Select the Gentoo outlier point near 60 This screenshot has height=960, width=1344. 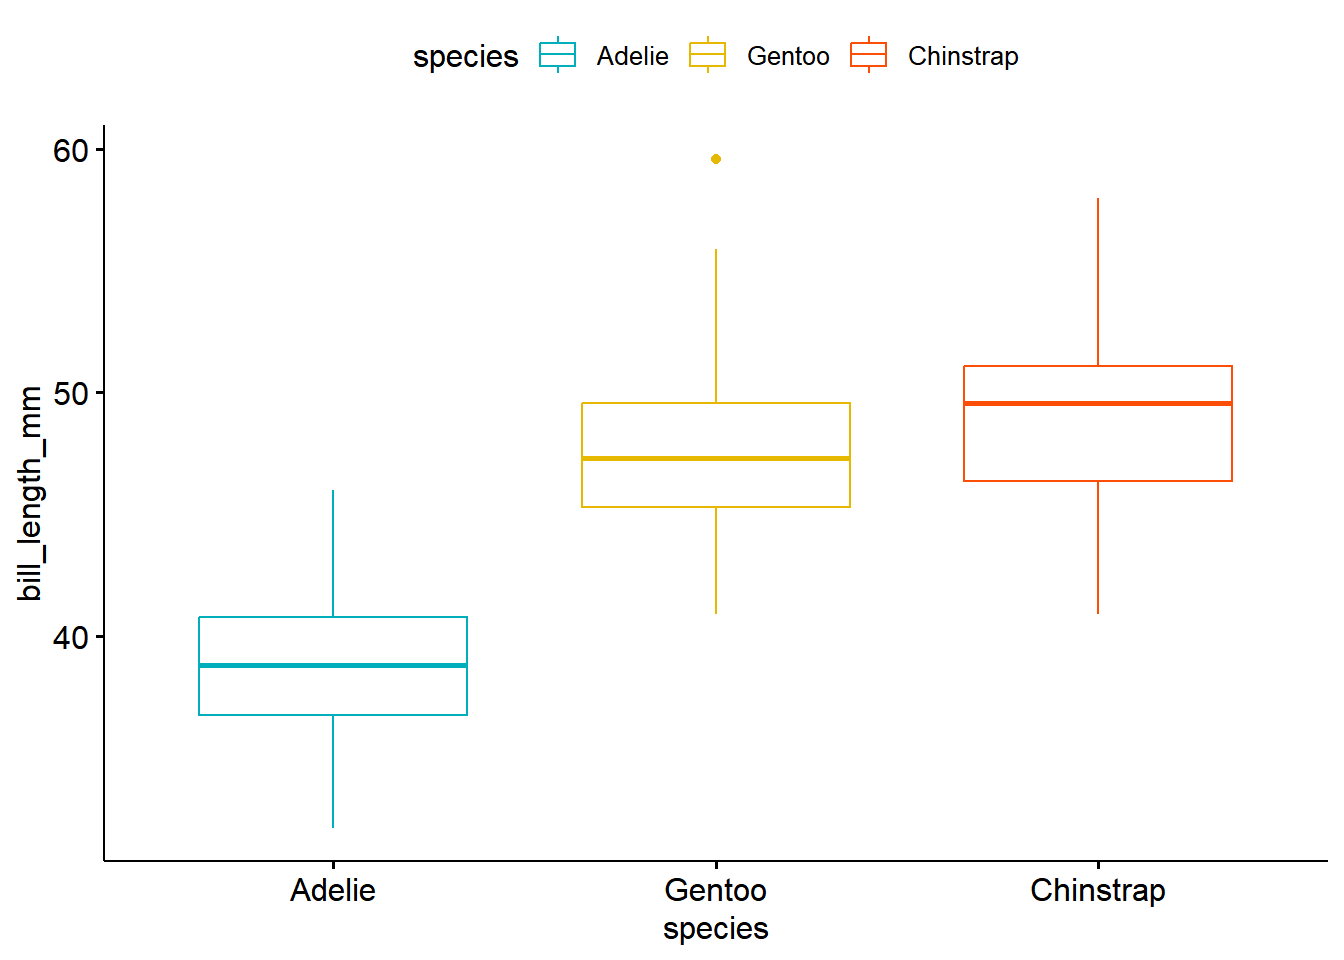(716, 159)
